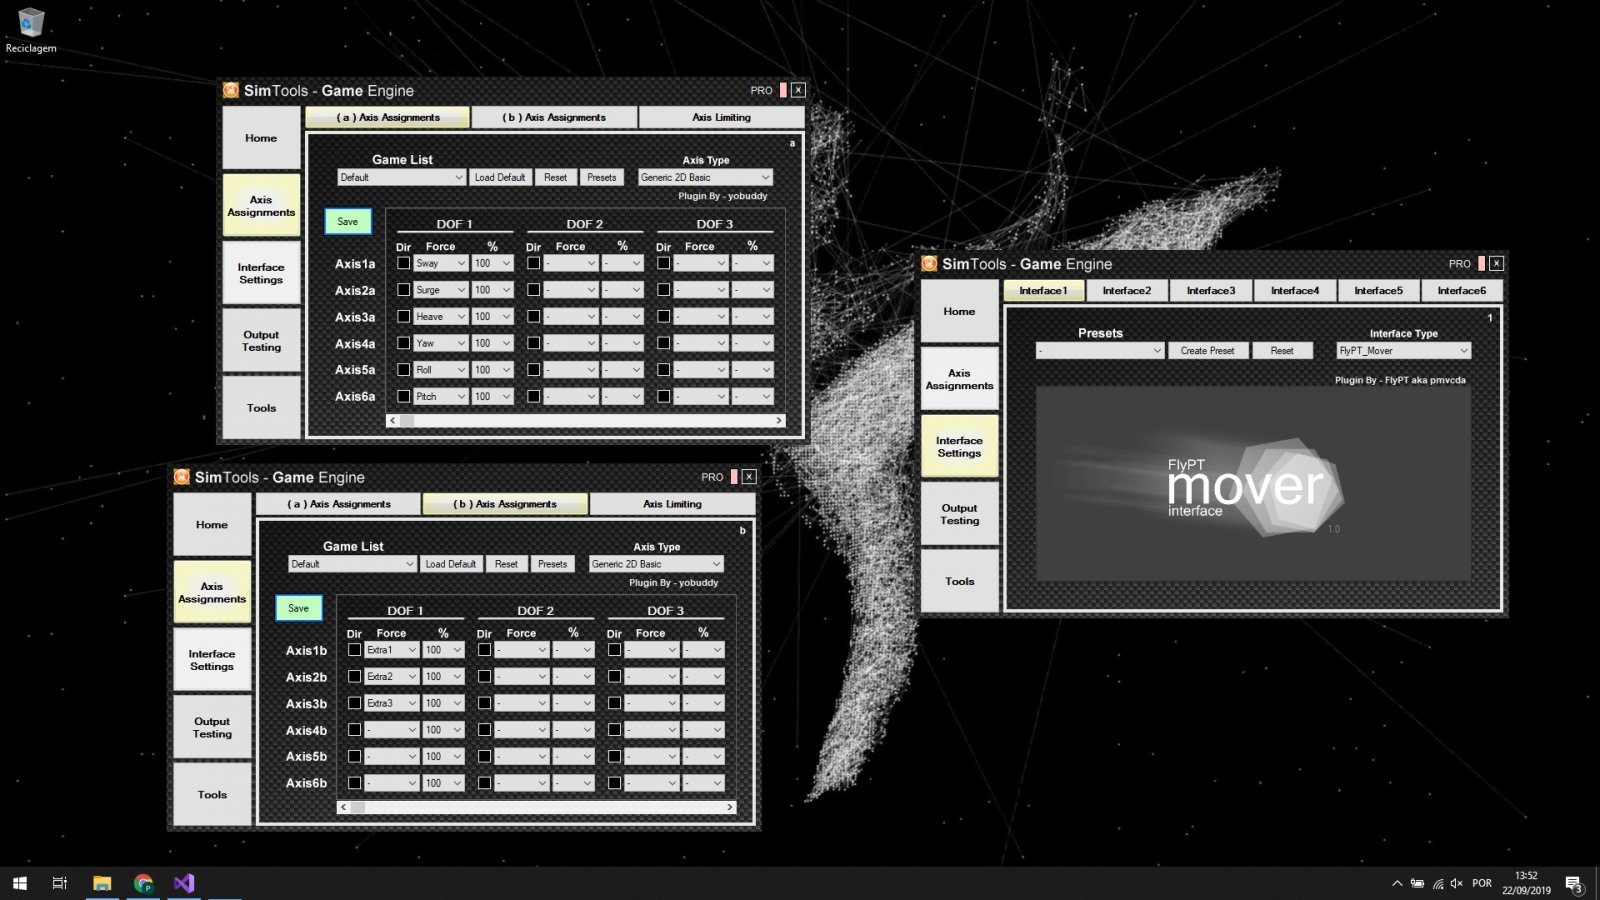This screenshot has width=1600, height=900.
Task: Click Reset in the Interface Settings window
Action: 1282,351
